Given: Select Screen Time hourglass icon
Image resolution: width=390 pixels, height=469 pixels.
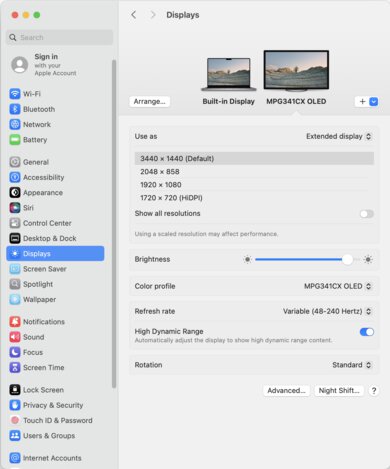Looking at the screenshot, I should [15, 367].
